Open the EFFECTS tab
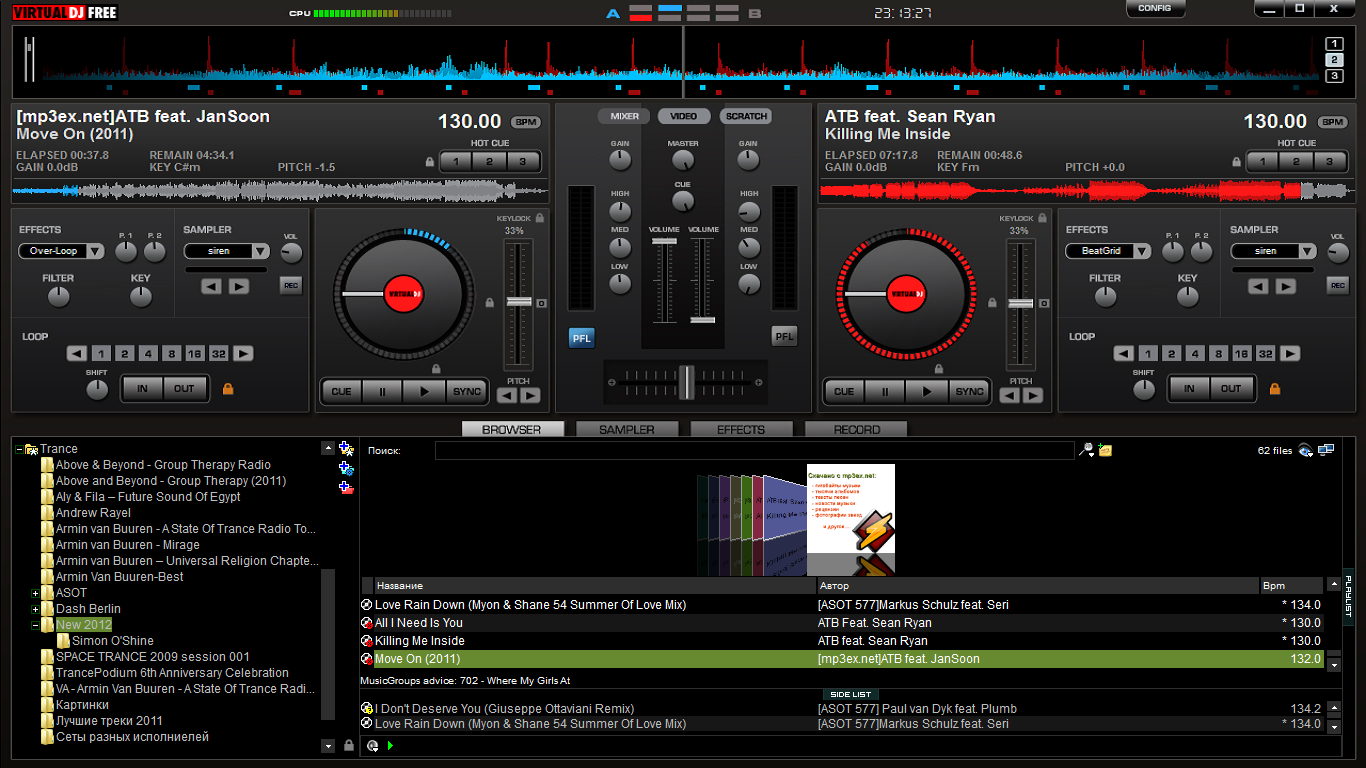The image size is (1366, 768). click(741, 429)
